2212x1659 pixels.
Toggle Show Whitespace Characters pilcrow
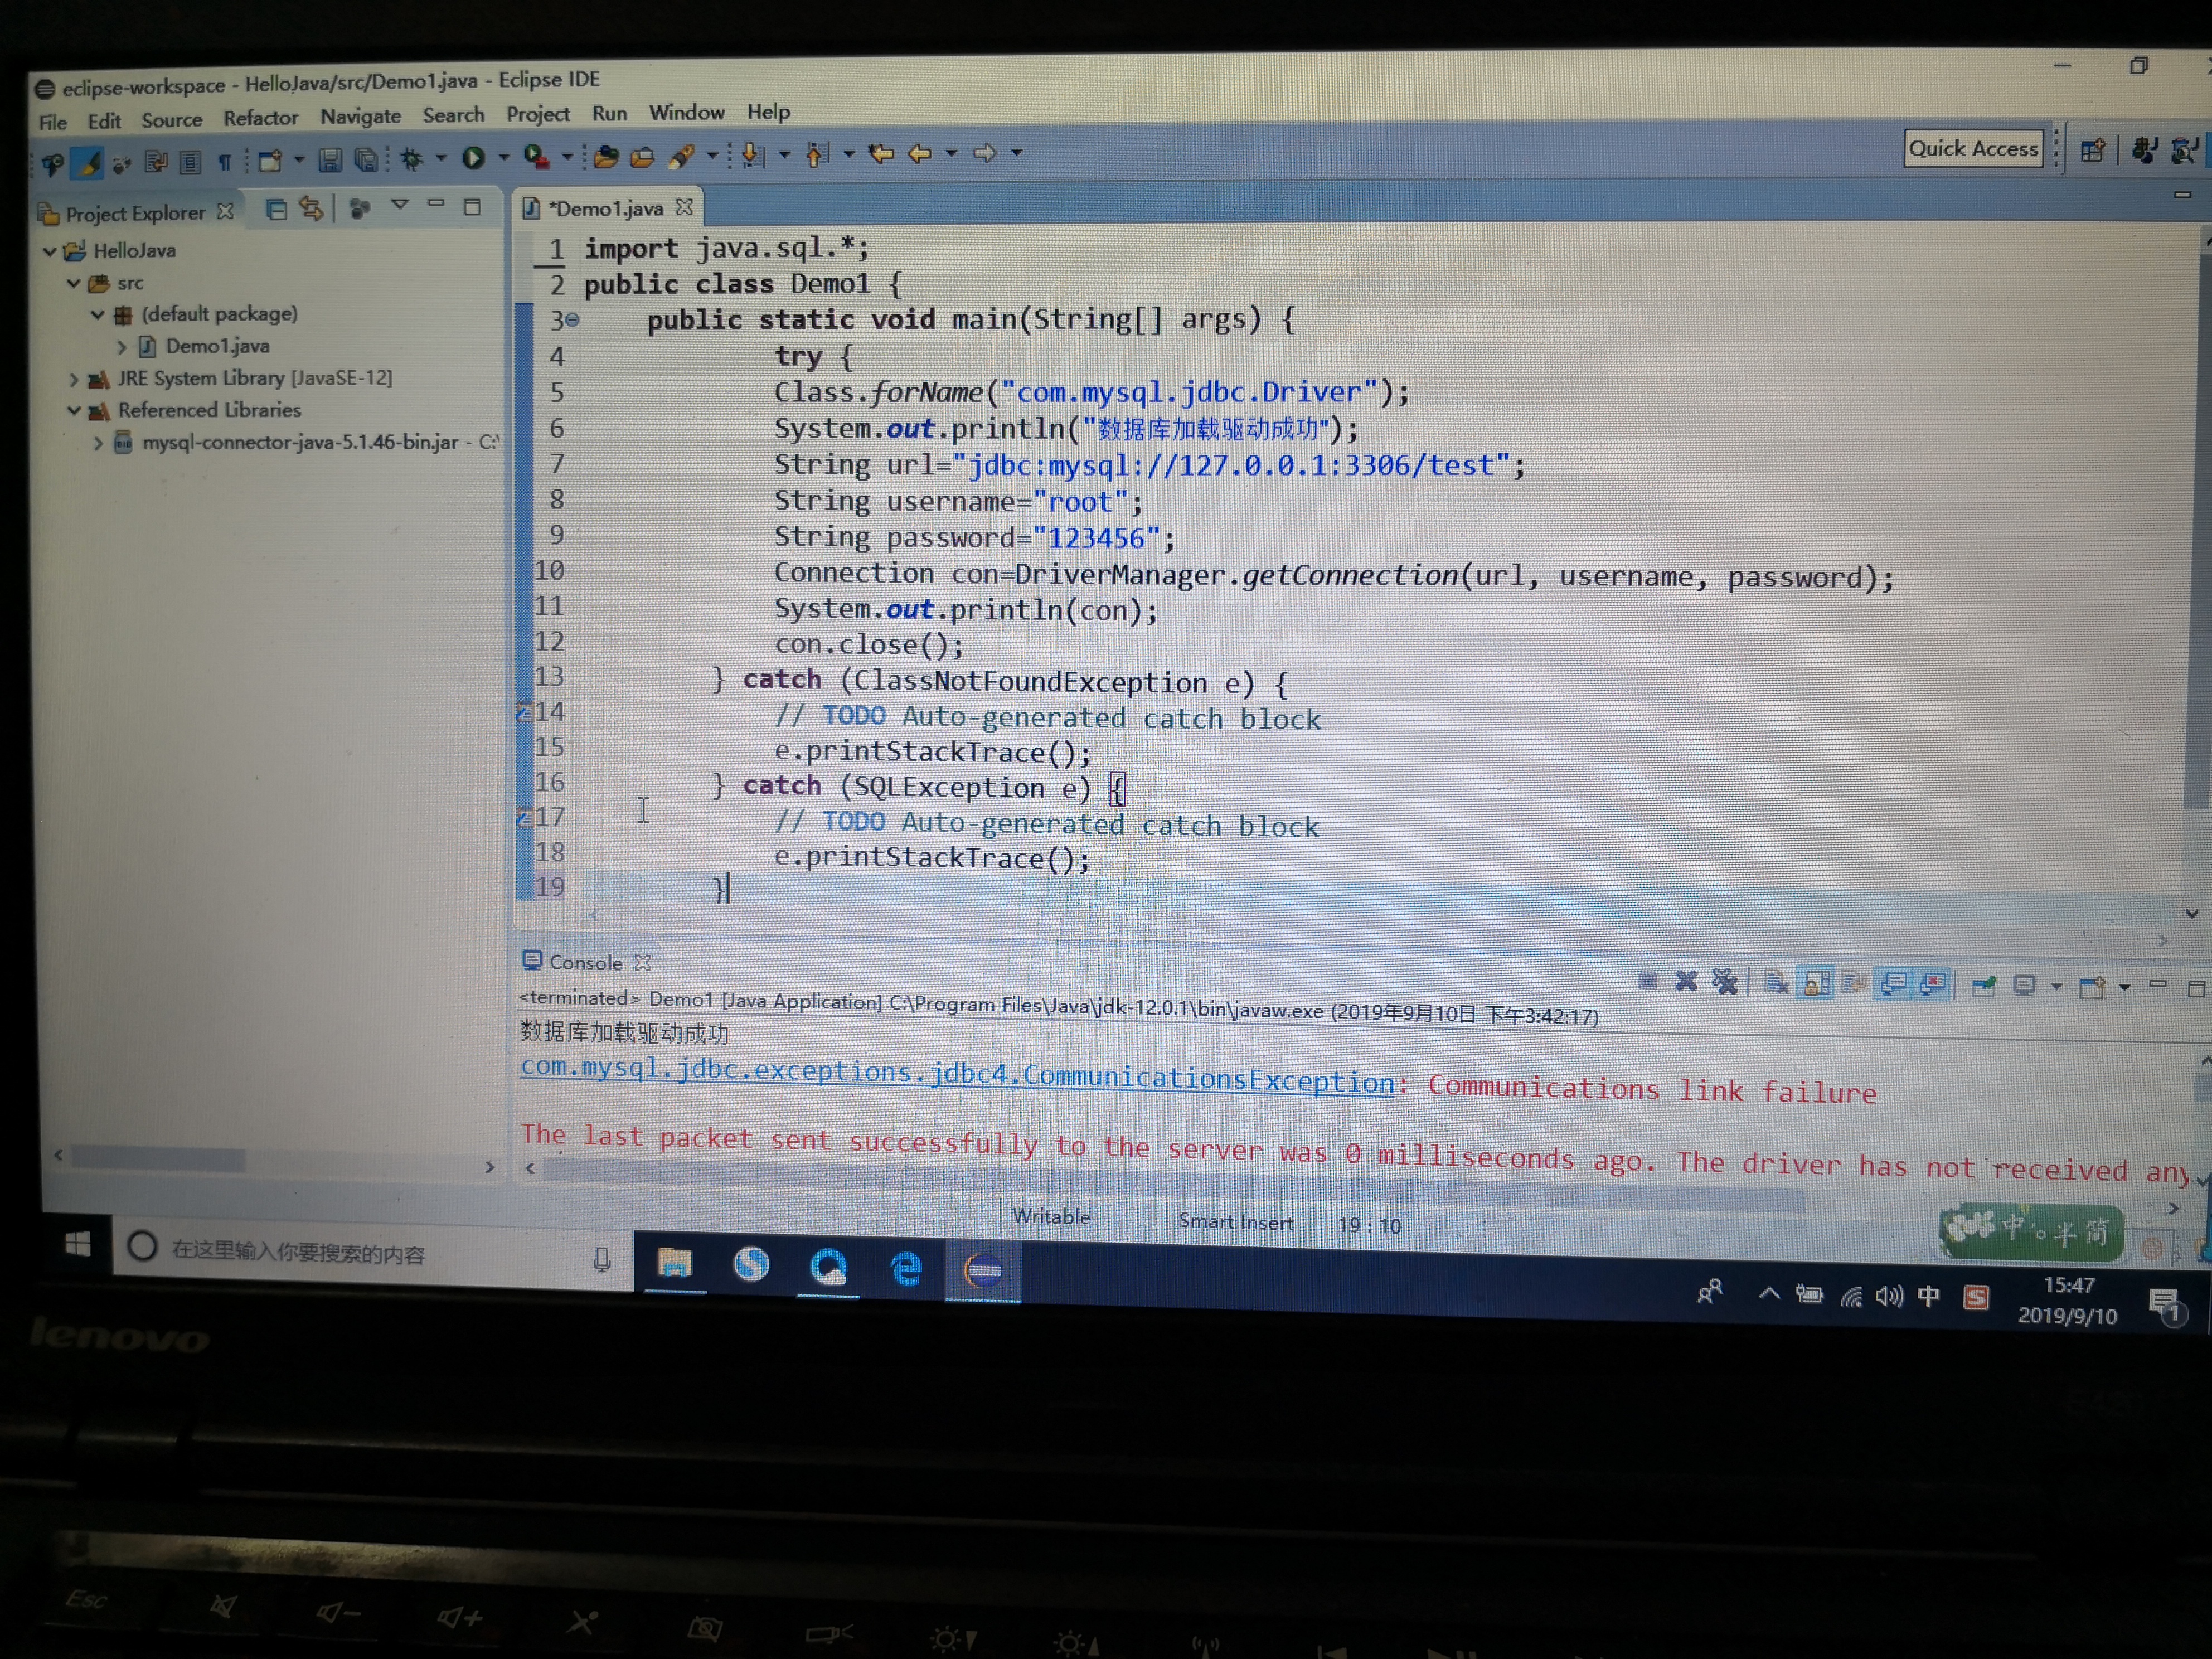click(x=225, y=162)
